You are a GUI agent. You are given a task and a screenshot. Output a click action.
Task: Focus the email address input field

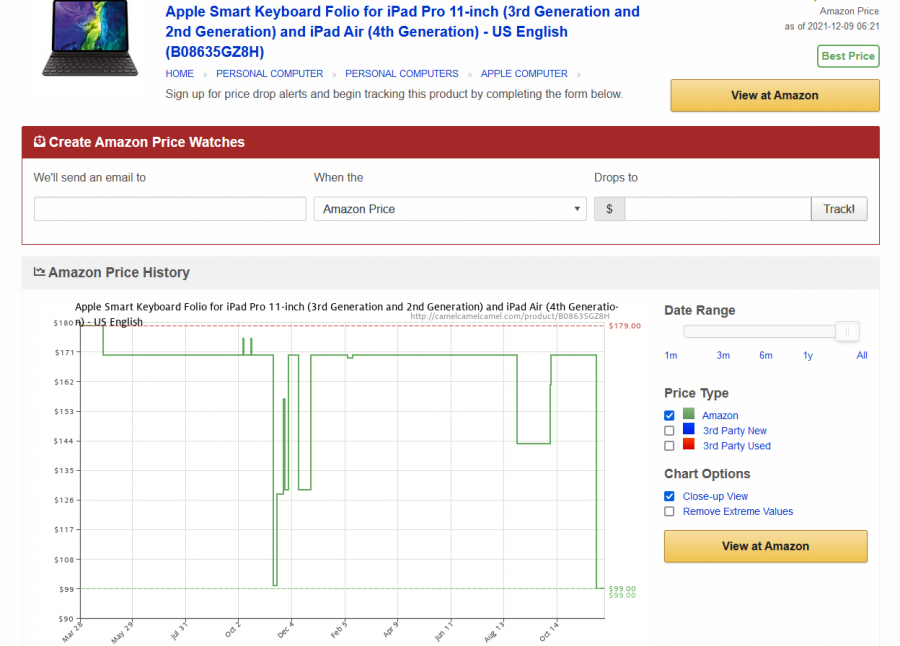(x=170, y=209)
